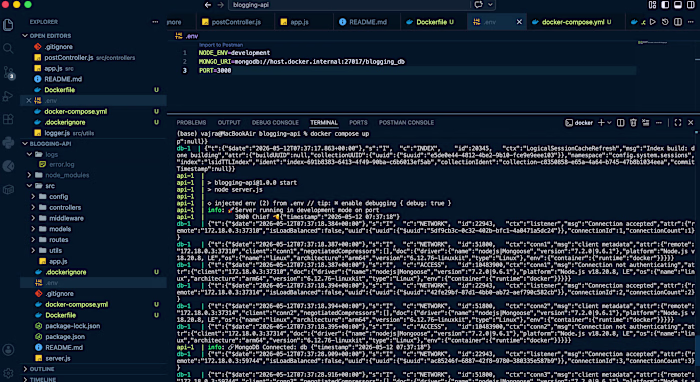This screenshot has height=382, width=700.
Task: Collapse the OPEN EDITORS section
Action: (93, 36)
